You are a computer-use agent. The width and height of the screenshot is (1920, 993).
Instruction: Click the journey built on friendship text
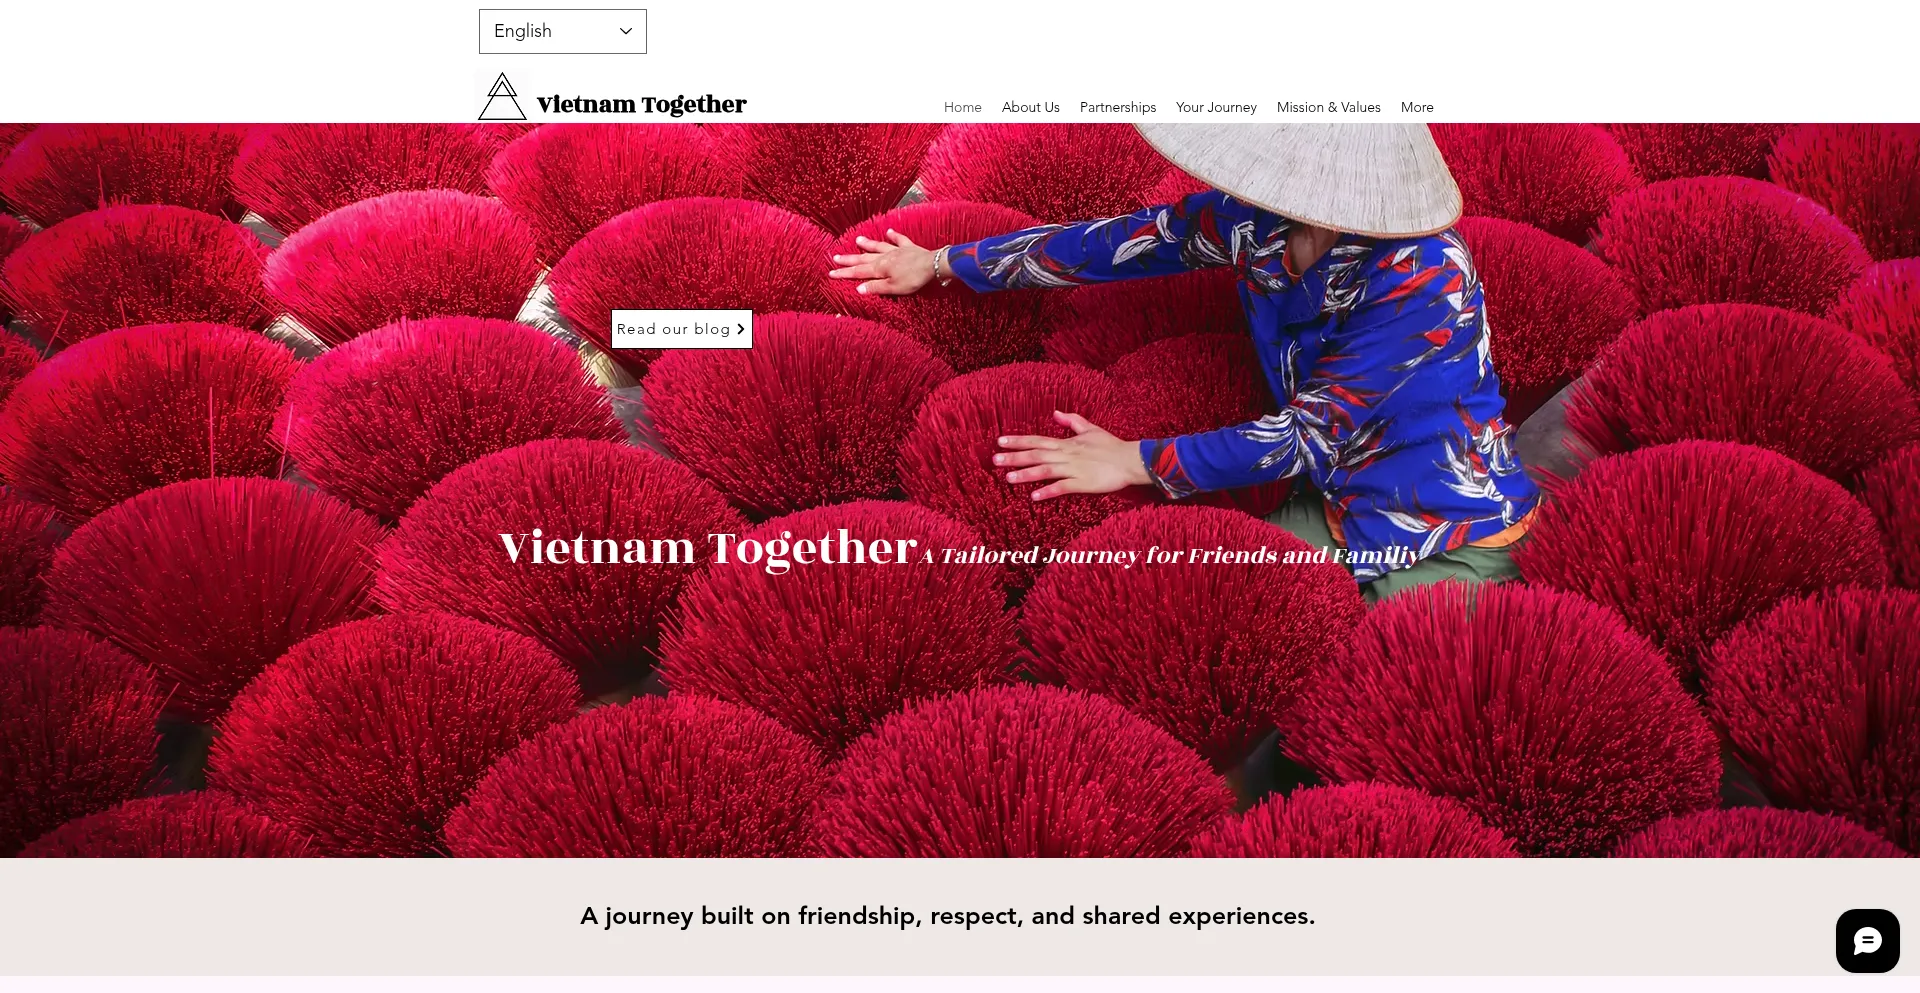947,915
